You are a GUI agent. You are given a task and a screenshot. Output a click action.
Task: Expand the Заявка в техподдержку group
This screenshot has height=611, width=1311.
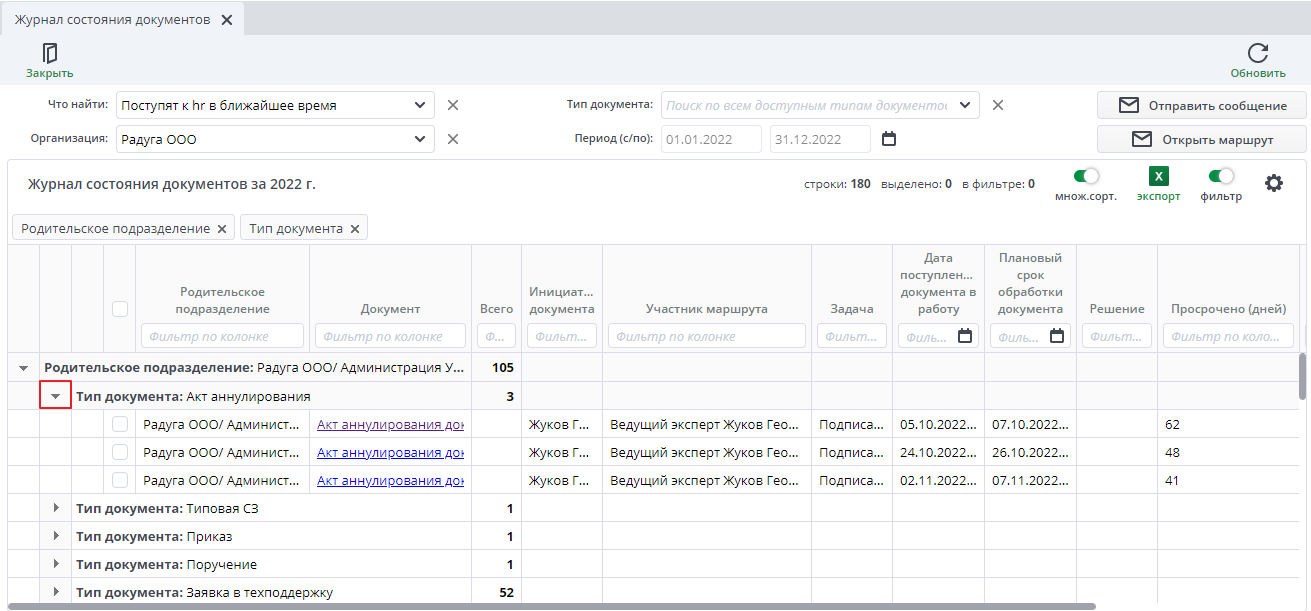pyautogui.click(x=55, y=592)
